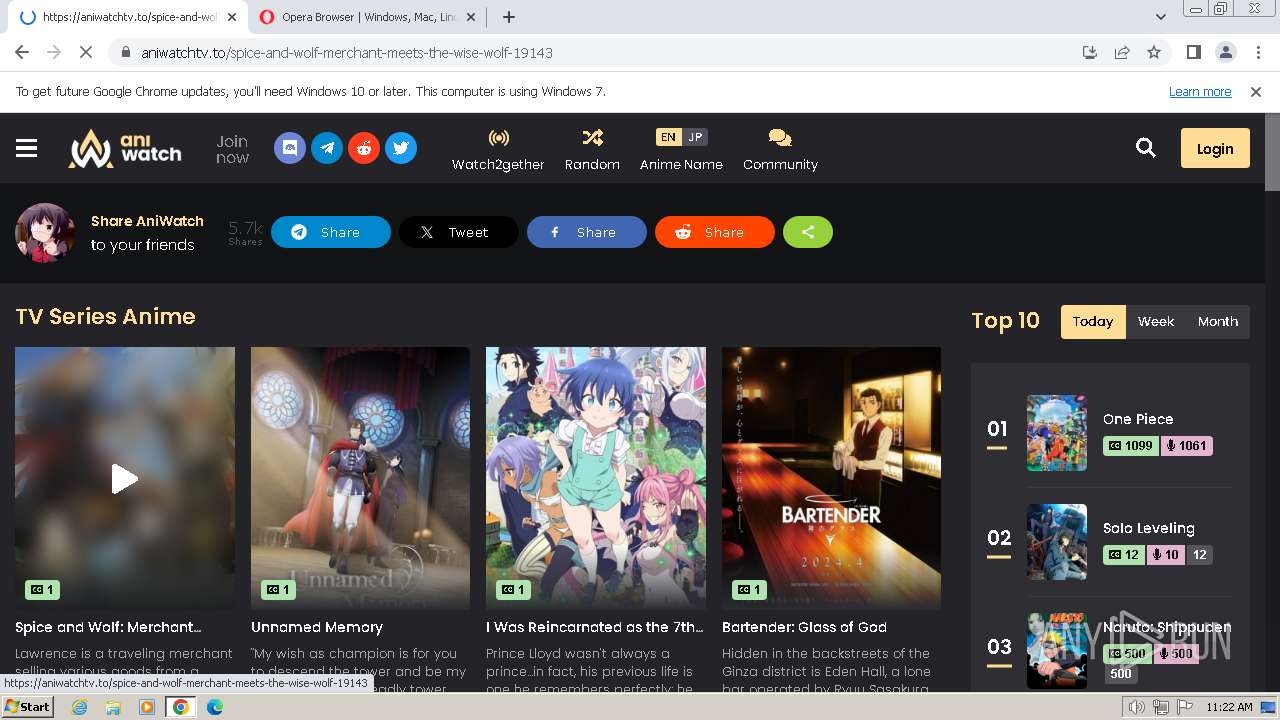Open Watch2gether
The width and height of the screenshot is (1280, 720).
(498, 150)
